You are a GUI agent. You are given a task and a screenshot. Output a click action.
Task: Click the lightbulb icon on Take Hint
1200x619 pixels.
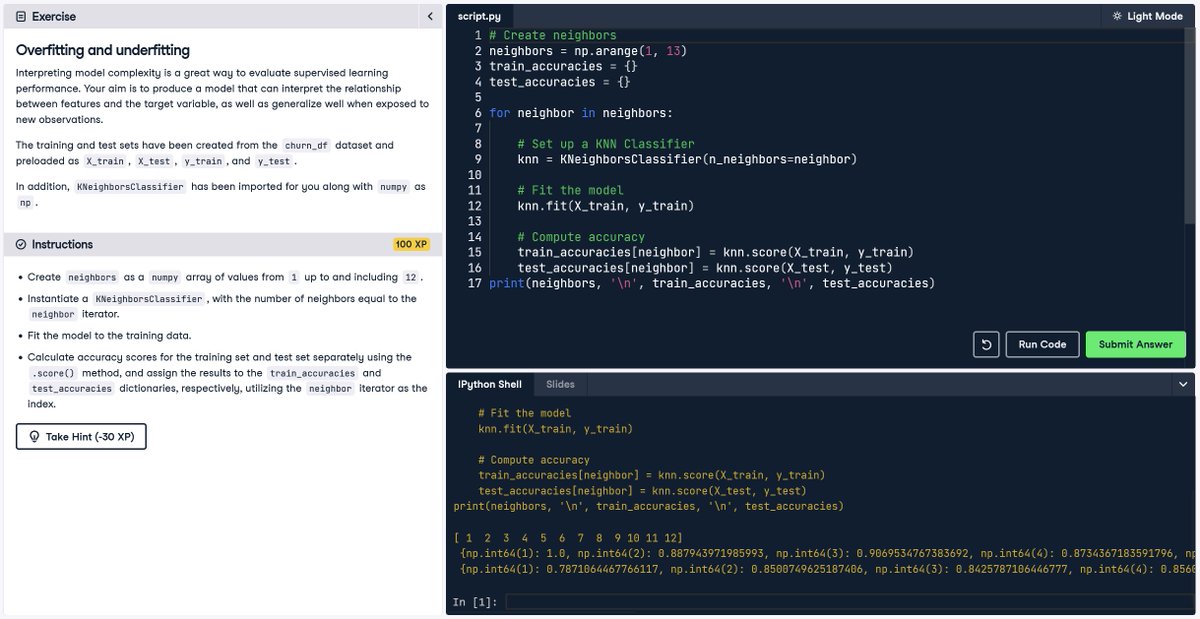point(34,437)
